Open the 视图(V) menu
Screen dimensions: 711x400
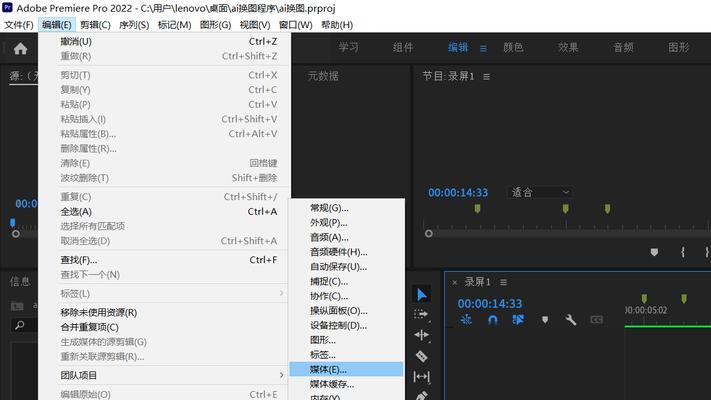click(255, 24)
